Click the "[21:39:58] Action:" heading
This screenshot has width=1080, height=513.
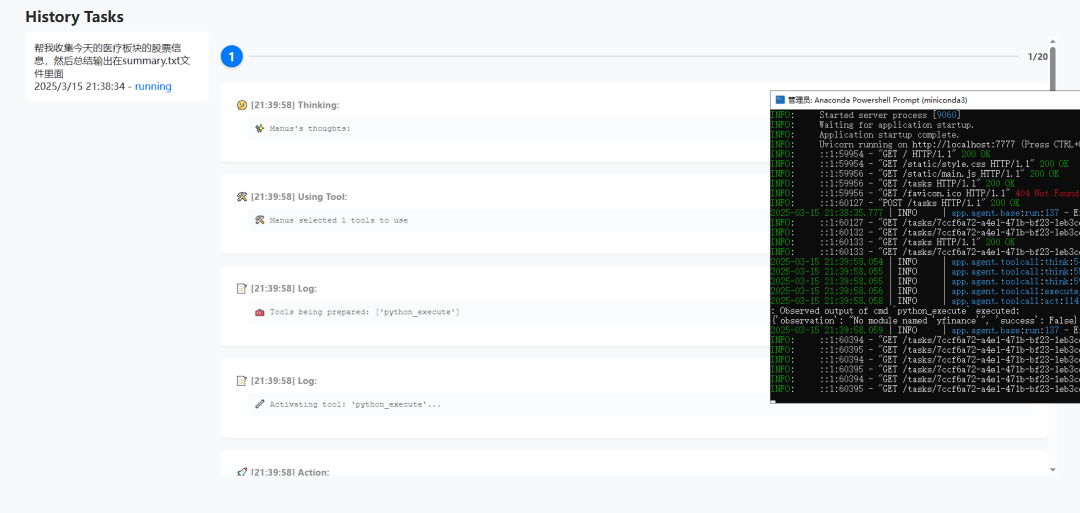pyautogui.click(x=290, y=472)
